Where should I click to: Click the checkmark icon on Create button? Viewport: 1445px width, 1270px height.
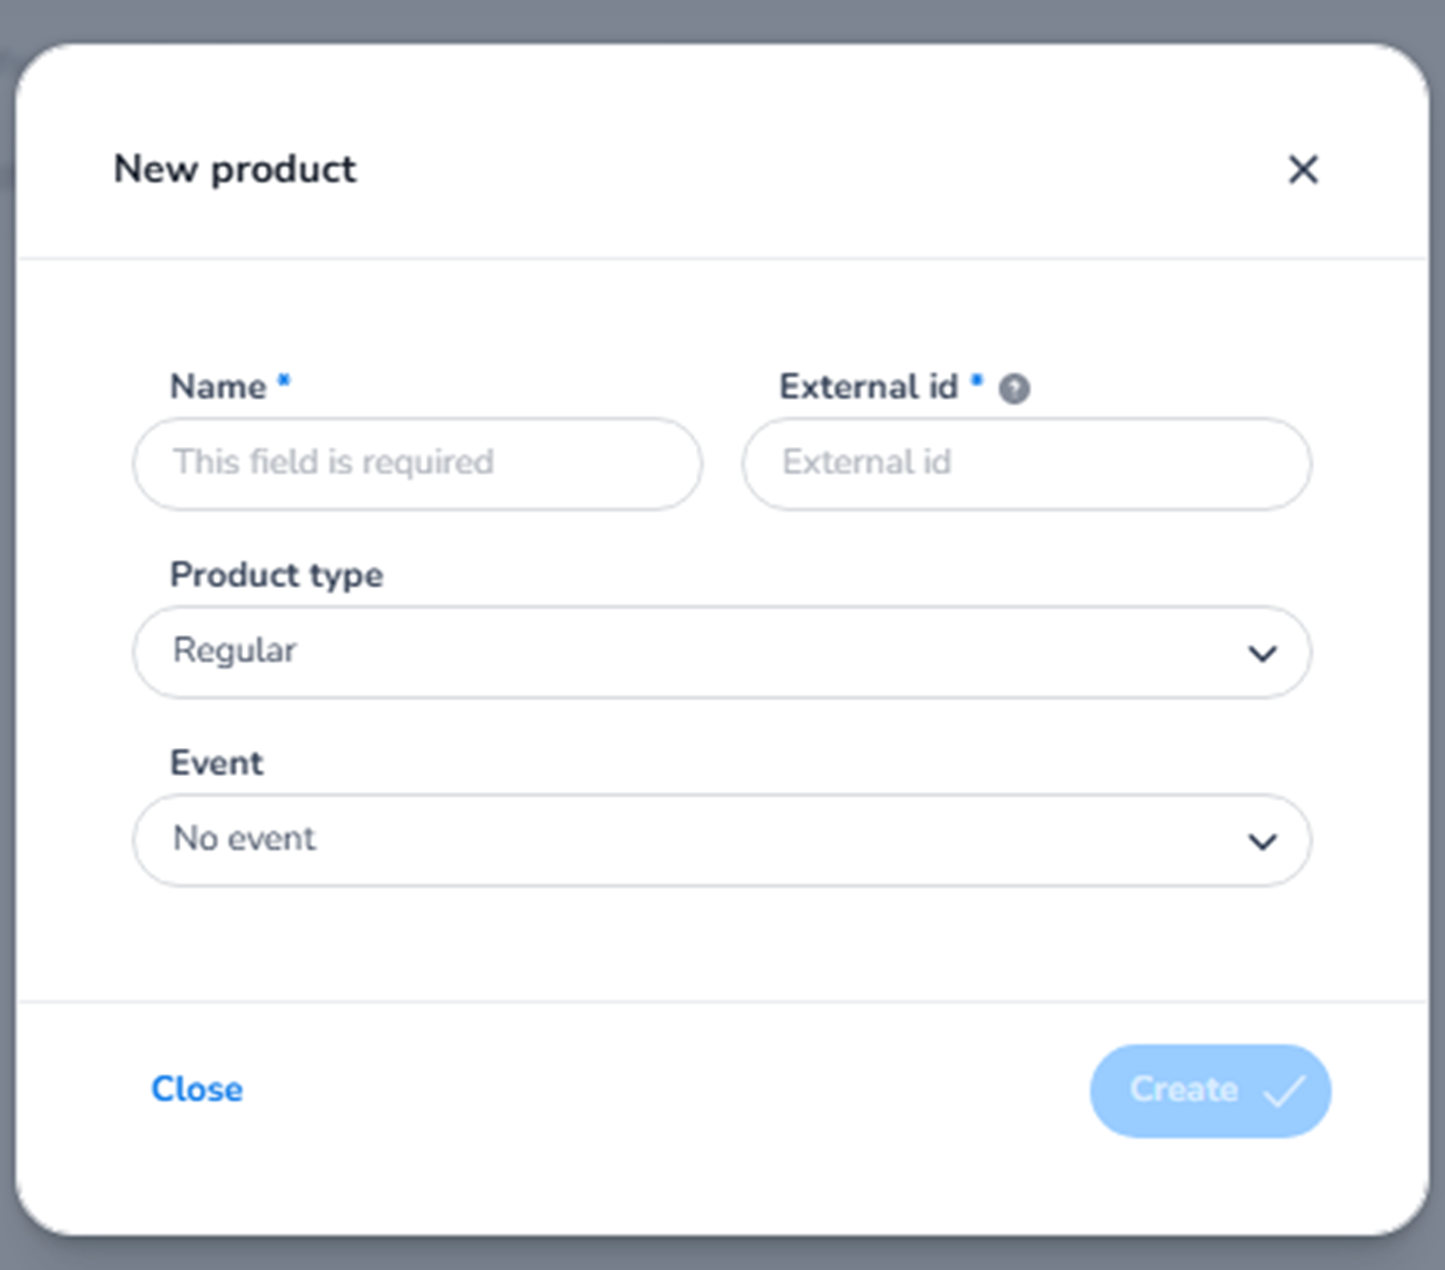tap(1284, 1091)
